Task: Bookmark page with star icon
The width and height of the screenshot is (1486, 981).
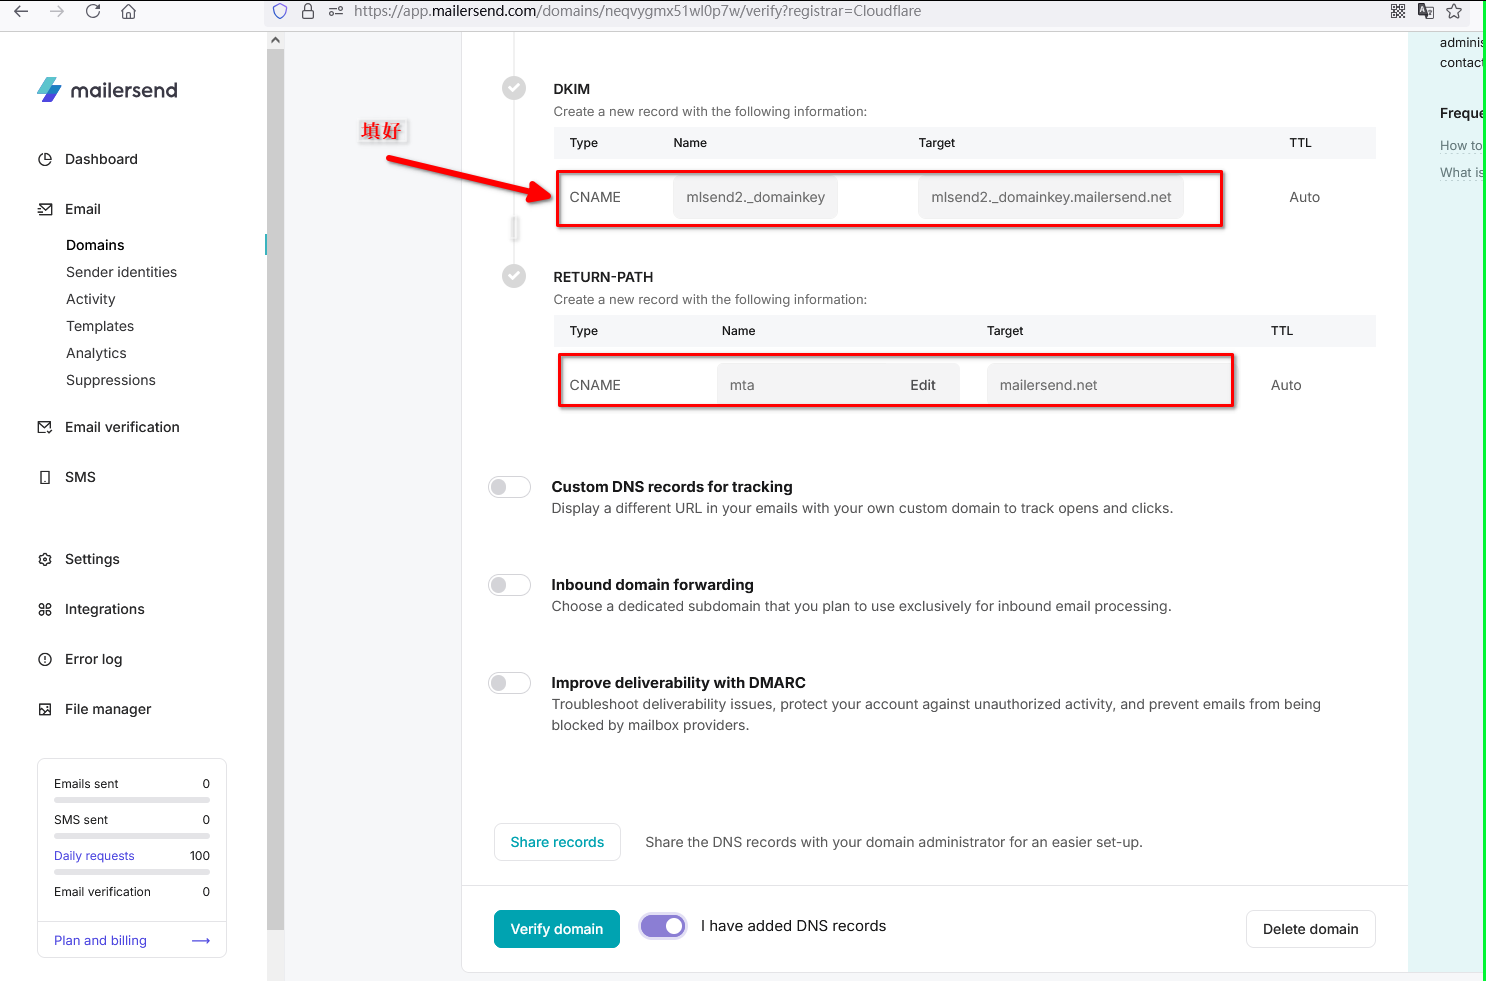Action: point(1454,11)
